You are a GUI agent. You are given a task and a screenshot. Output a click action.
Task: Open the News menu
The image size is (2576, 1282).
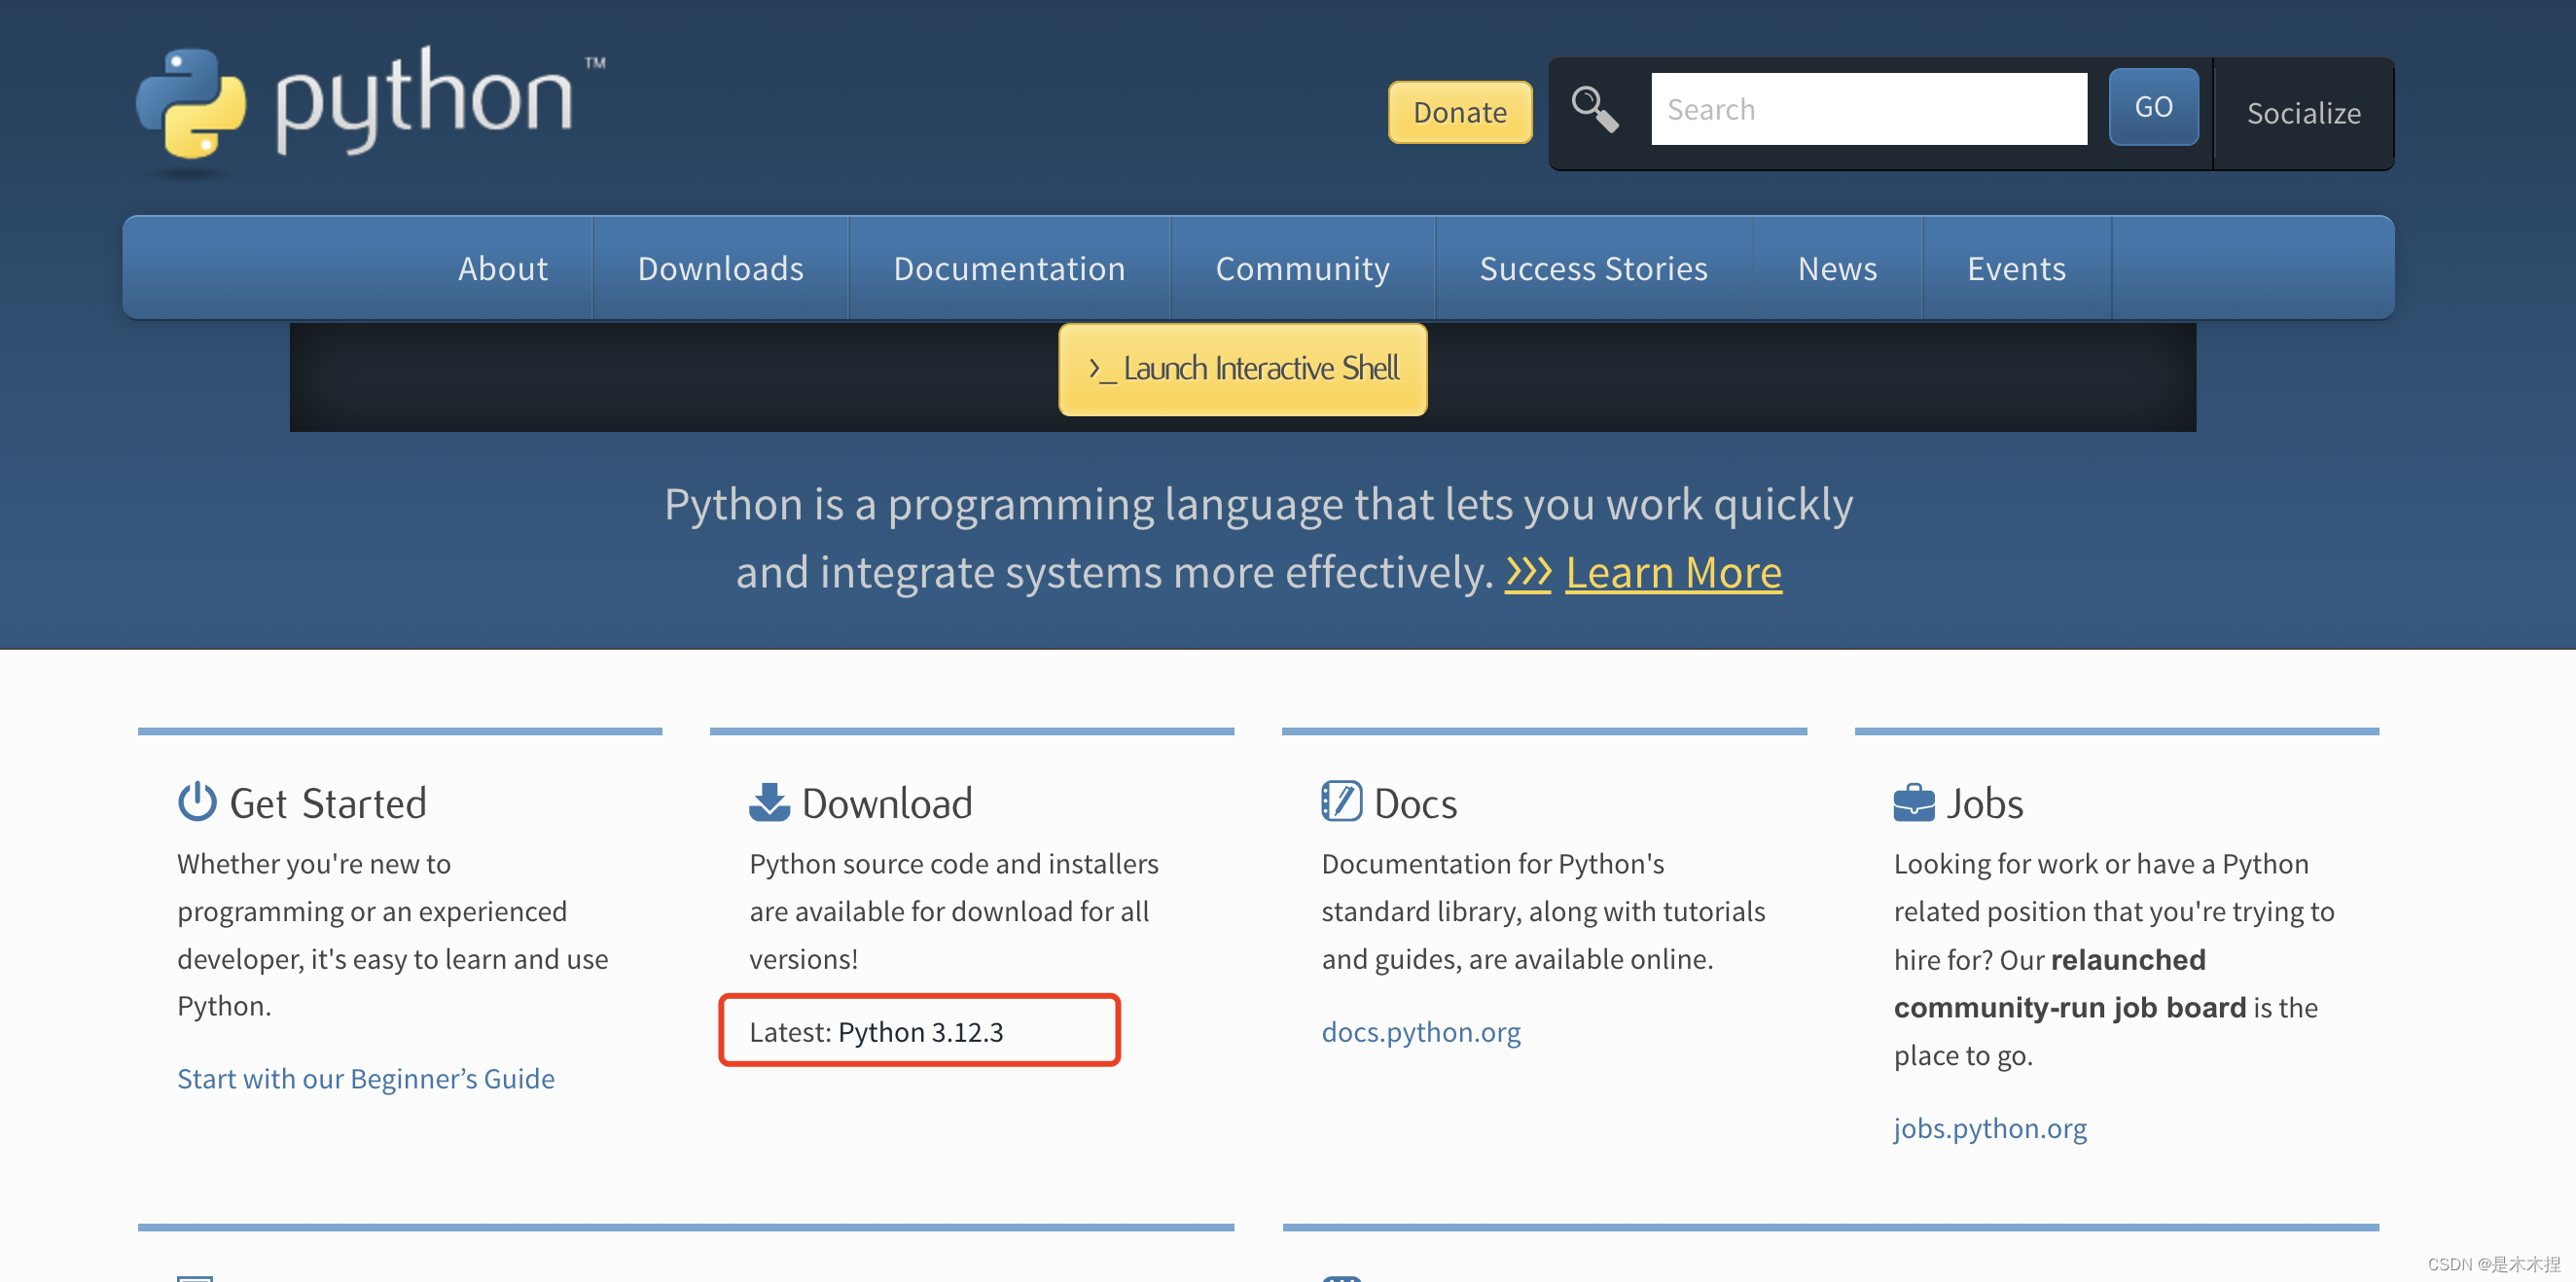tap(1837, 268)
